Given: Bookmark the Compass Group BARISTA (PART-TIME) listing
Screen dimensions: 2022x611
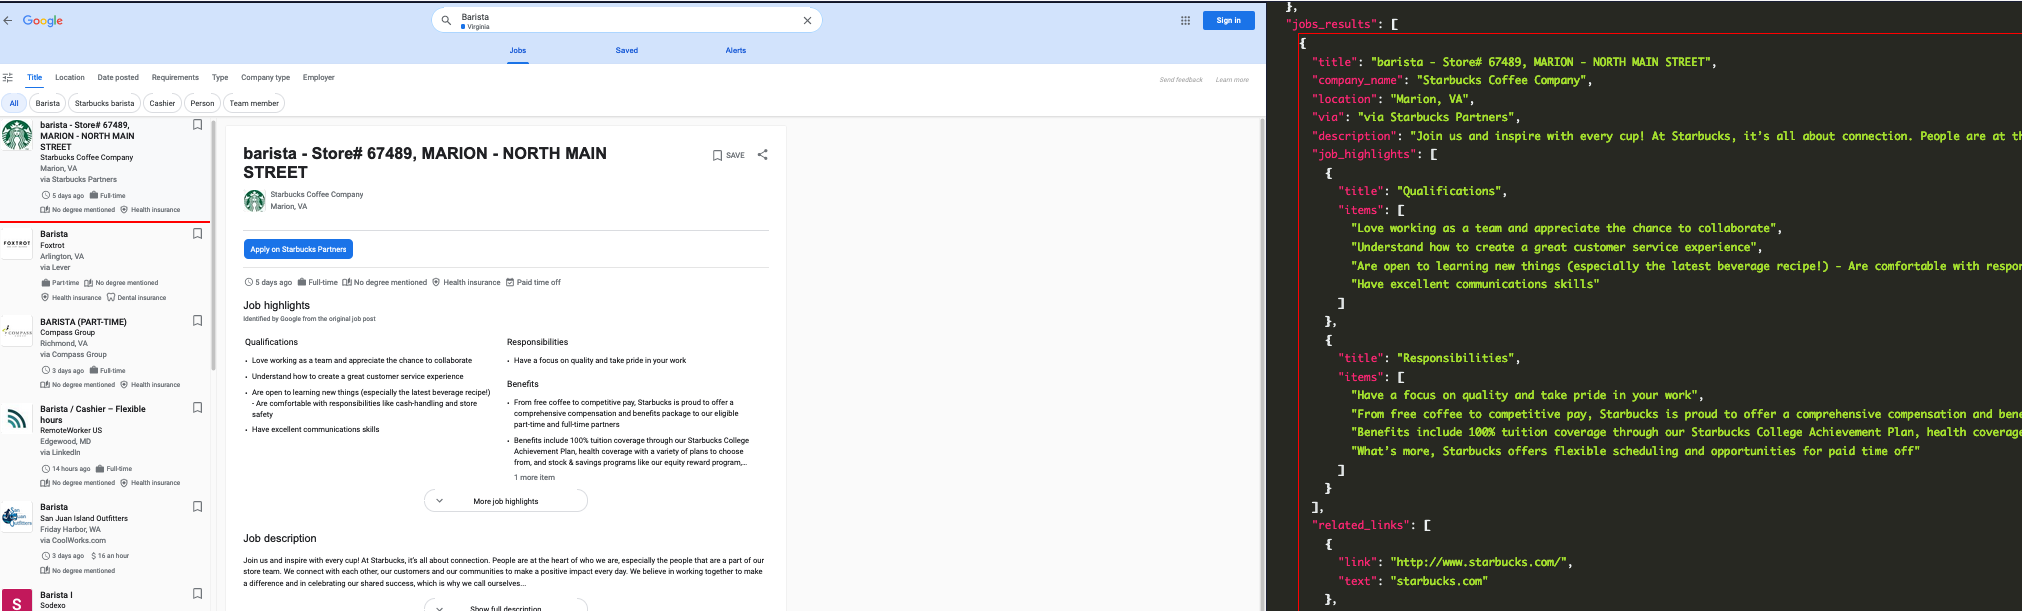Looking at the screenshot, I should (197, 321).
